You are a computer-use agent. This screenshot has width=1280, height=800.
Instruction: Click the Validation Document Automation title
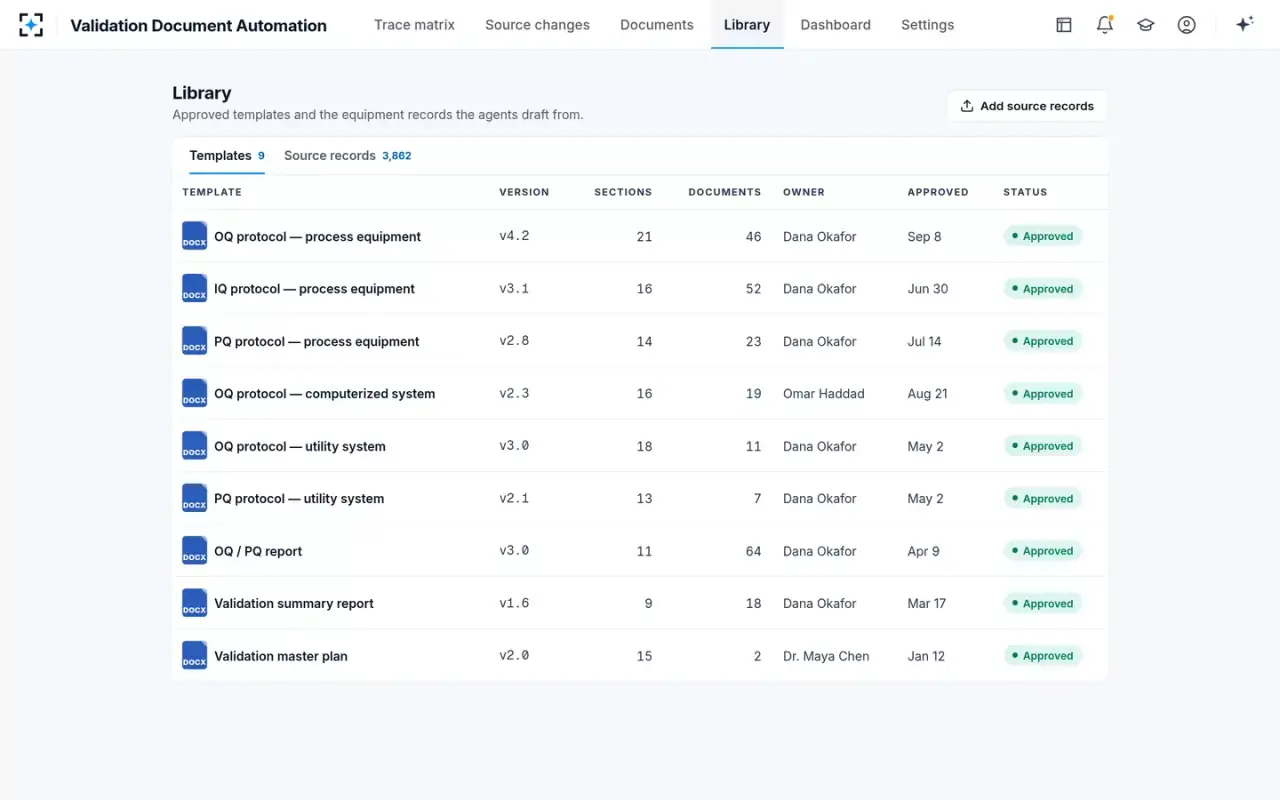[198, 26]
